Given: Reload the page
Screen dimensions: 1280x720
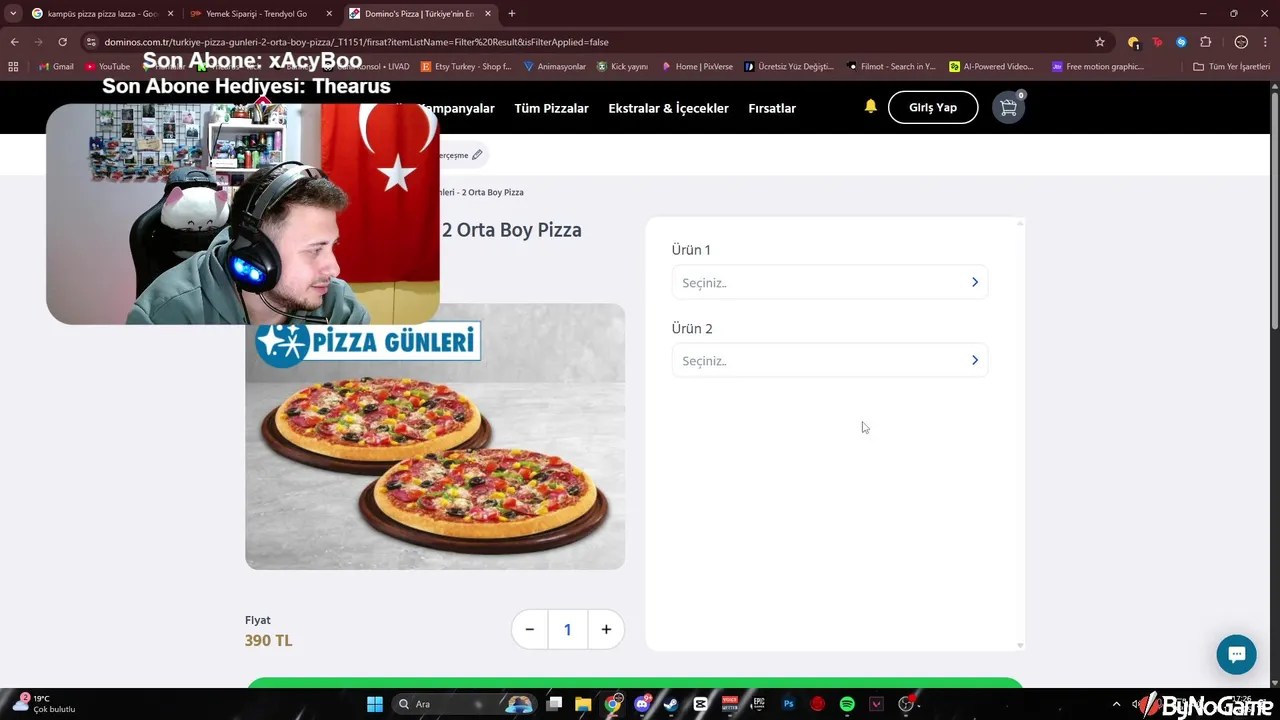Looking at the screenshot, I should pyautogui.click(x=62, y=42).
